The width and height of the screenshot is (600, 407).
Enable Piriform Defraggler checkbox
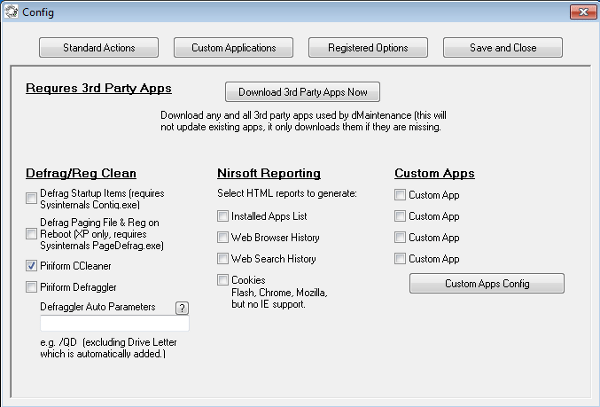(32, 287)
